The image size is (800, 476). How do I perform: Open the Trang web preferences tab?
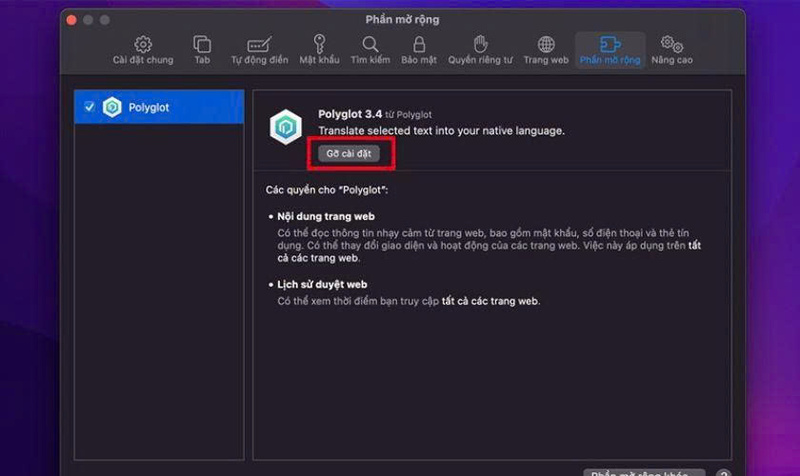tap(546, 50)
